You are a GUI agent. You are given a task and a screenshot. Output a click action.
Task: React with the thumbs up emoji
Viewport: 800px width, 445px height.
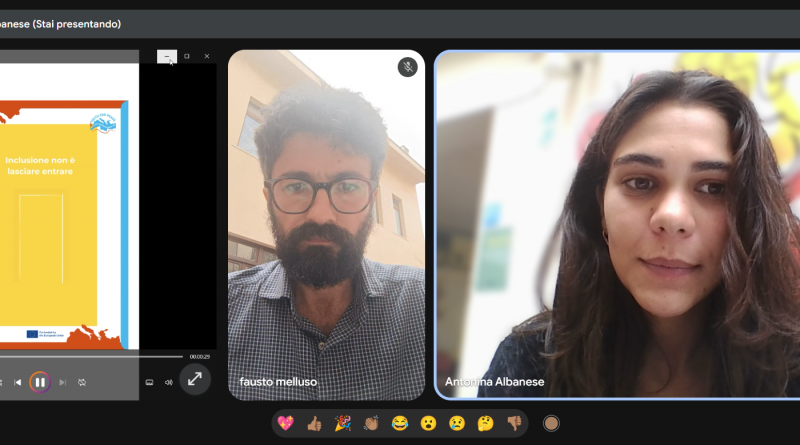(314, 423)
